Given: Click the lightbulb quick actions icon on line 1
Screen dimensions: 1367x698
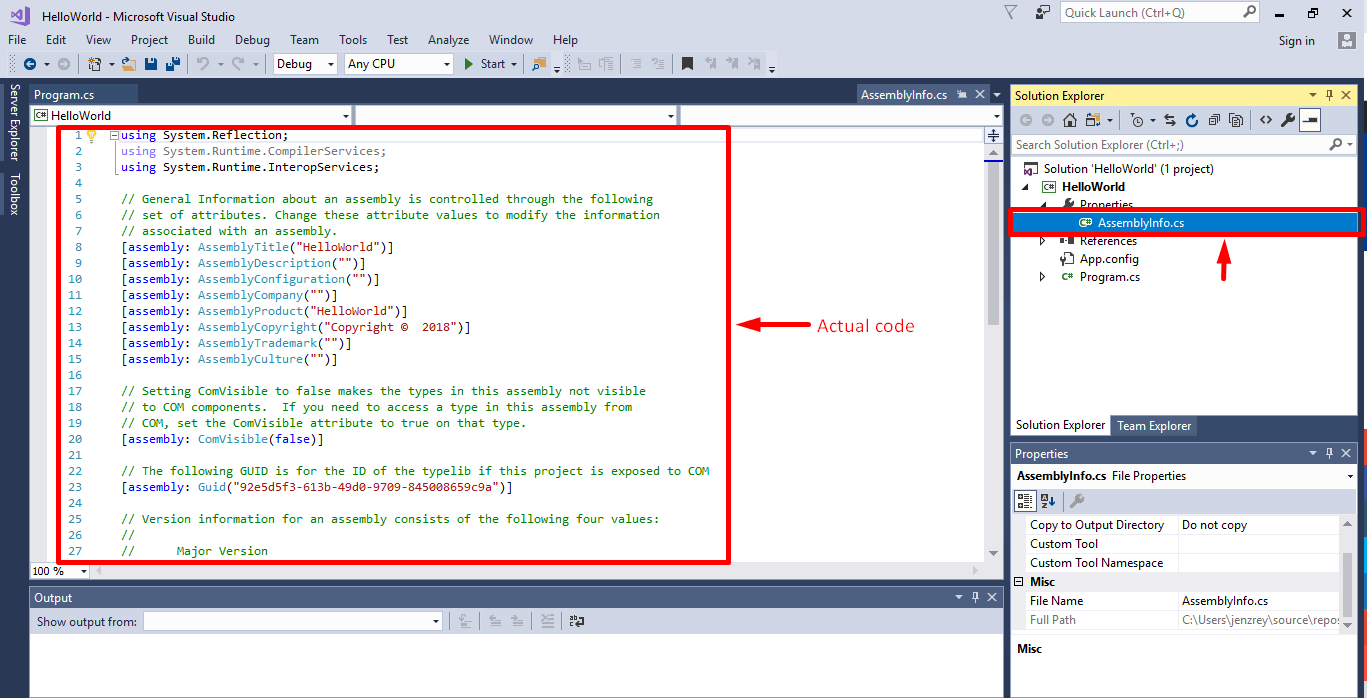Looking at the screenshot, I should point(92,135).
